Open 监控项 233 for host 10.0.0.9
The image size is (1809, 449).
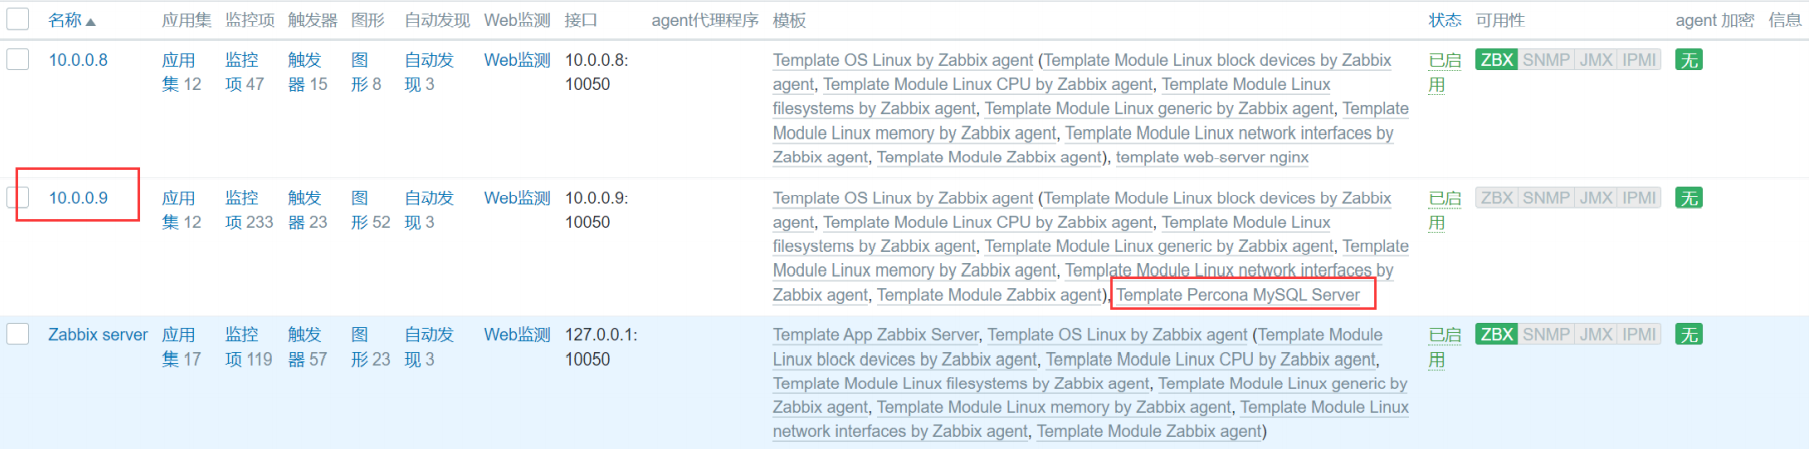(x=247, y=210)
